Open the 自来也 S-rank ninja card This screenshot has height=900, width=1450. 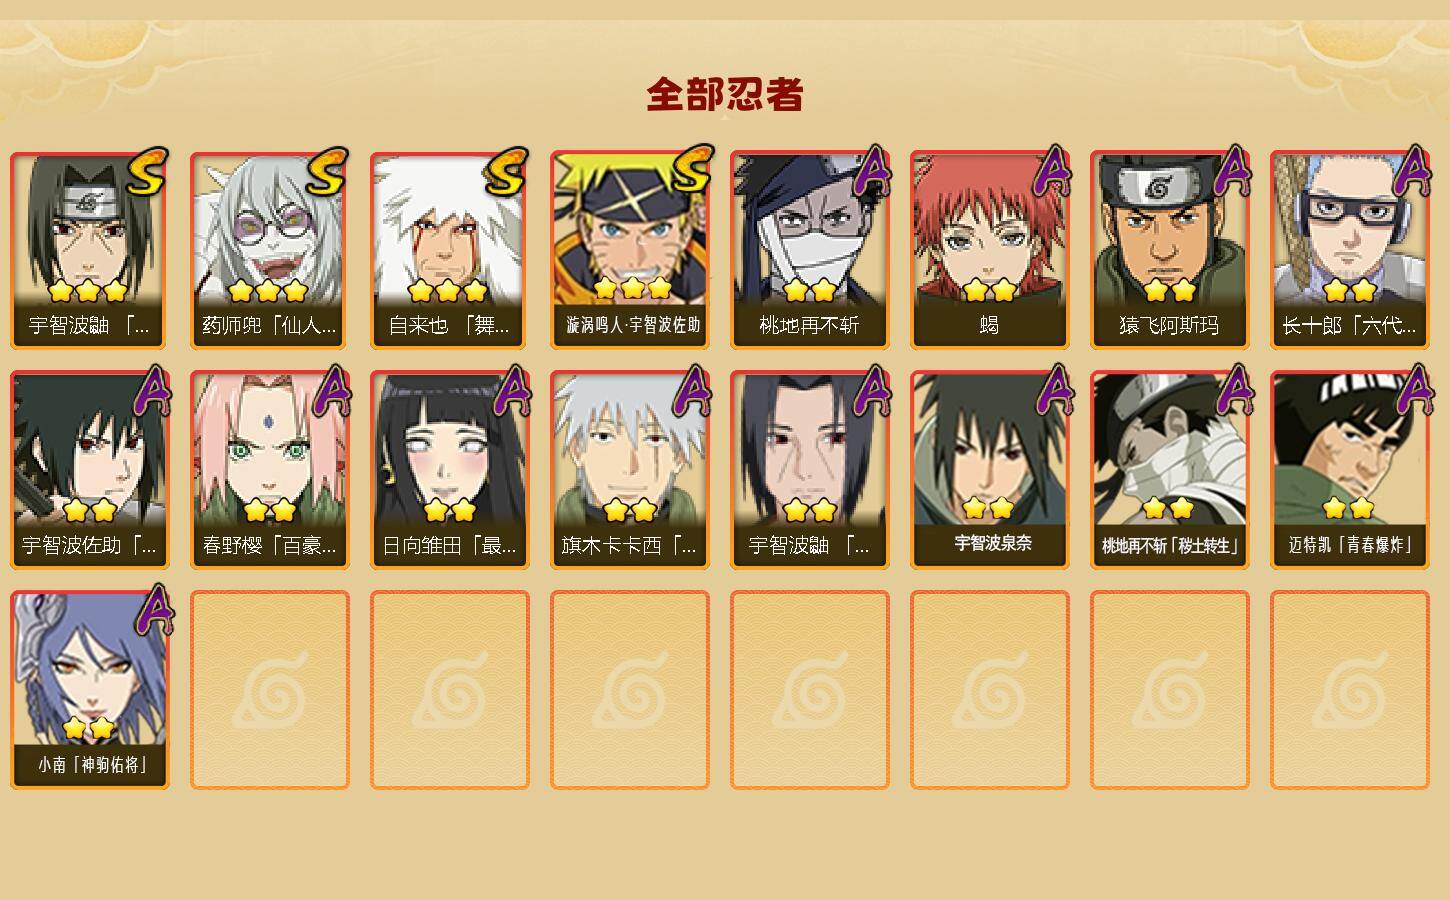[x=449, y=250]
